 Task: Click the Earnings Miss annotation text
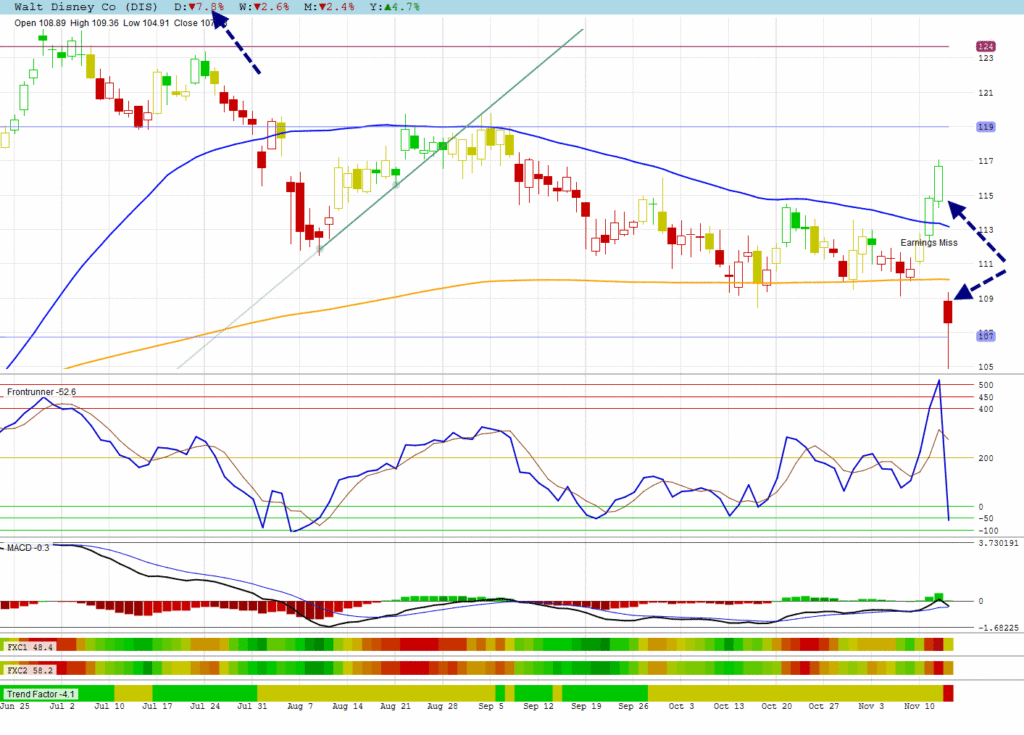928,243
